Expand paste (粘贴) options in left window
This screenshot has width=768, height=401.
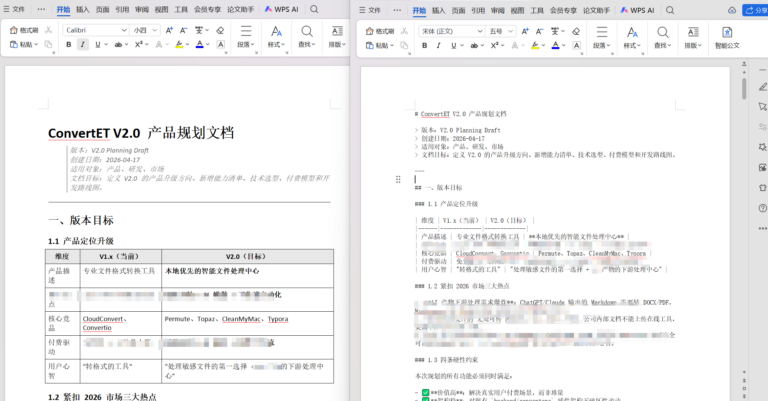(x=36, y=45)
